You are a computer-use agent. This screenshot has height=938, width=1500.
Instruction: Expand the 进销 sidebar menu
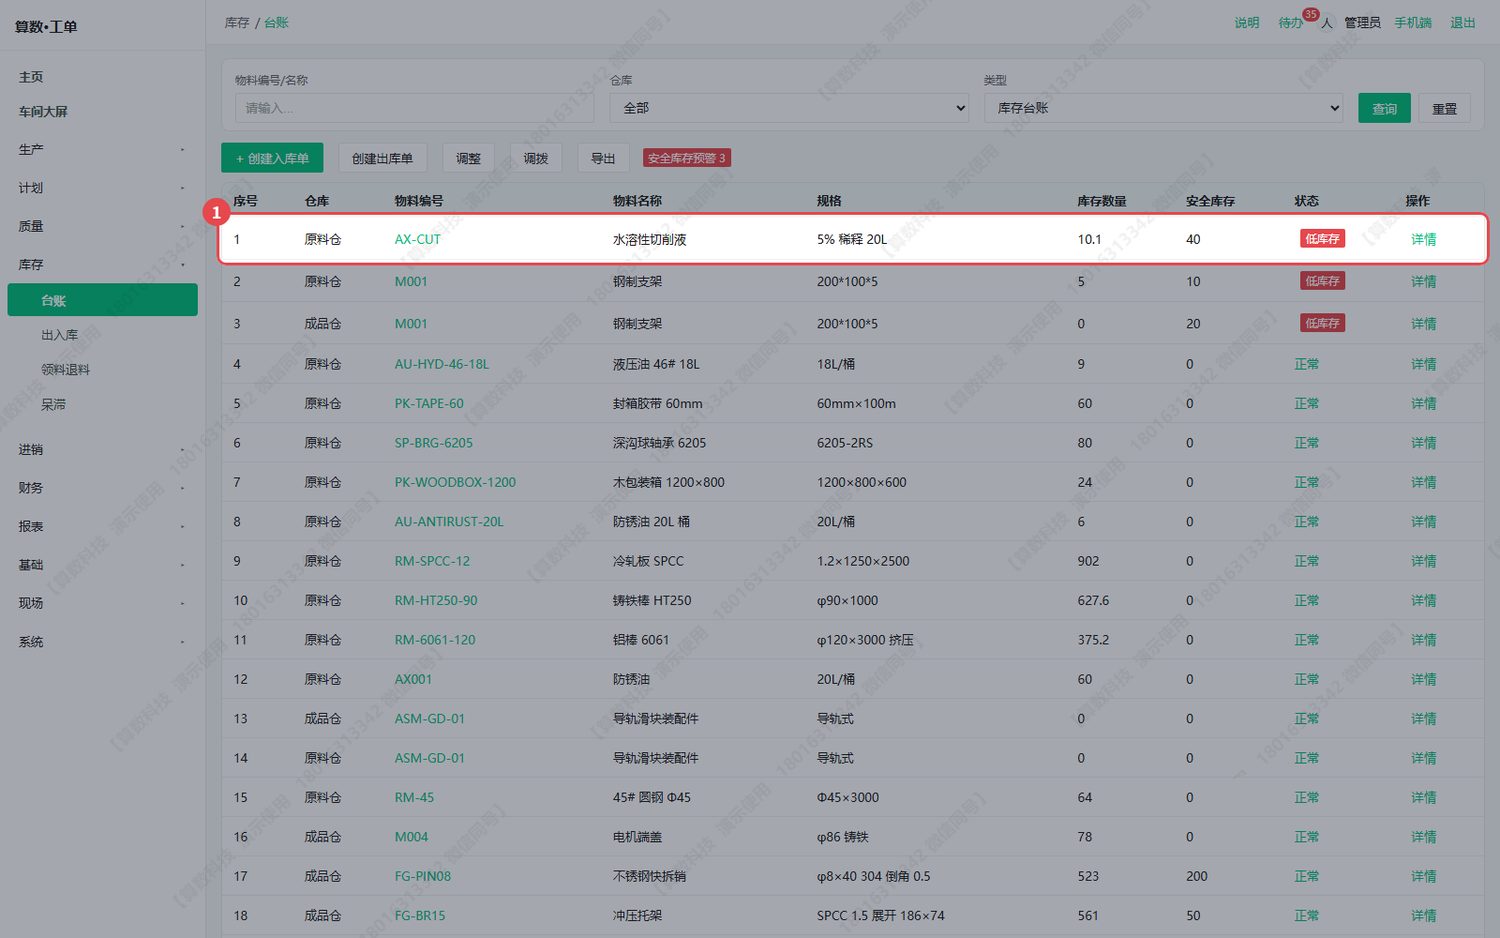[102, 449]
